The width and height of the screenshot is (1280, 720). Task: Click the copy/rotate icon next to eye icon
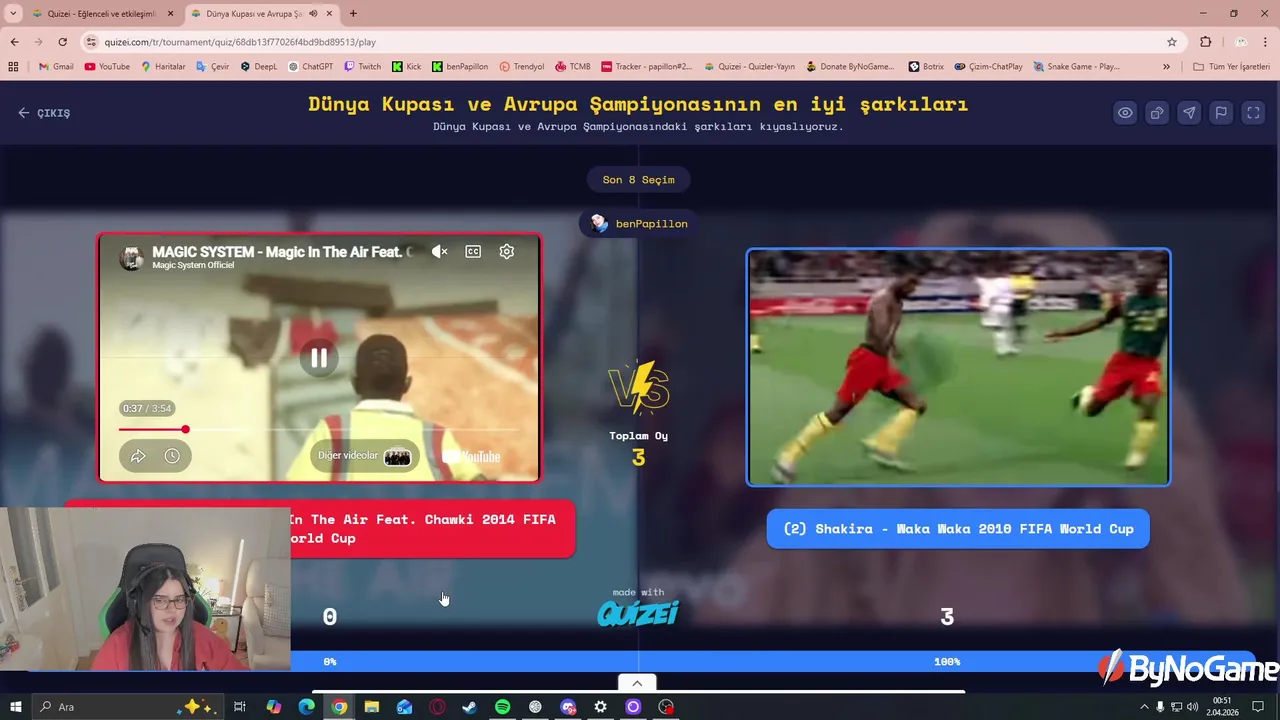pyautogui.click(x=1157, y=113)
